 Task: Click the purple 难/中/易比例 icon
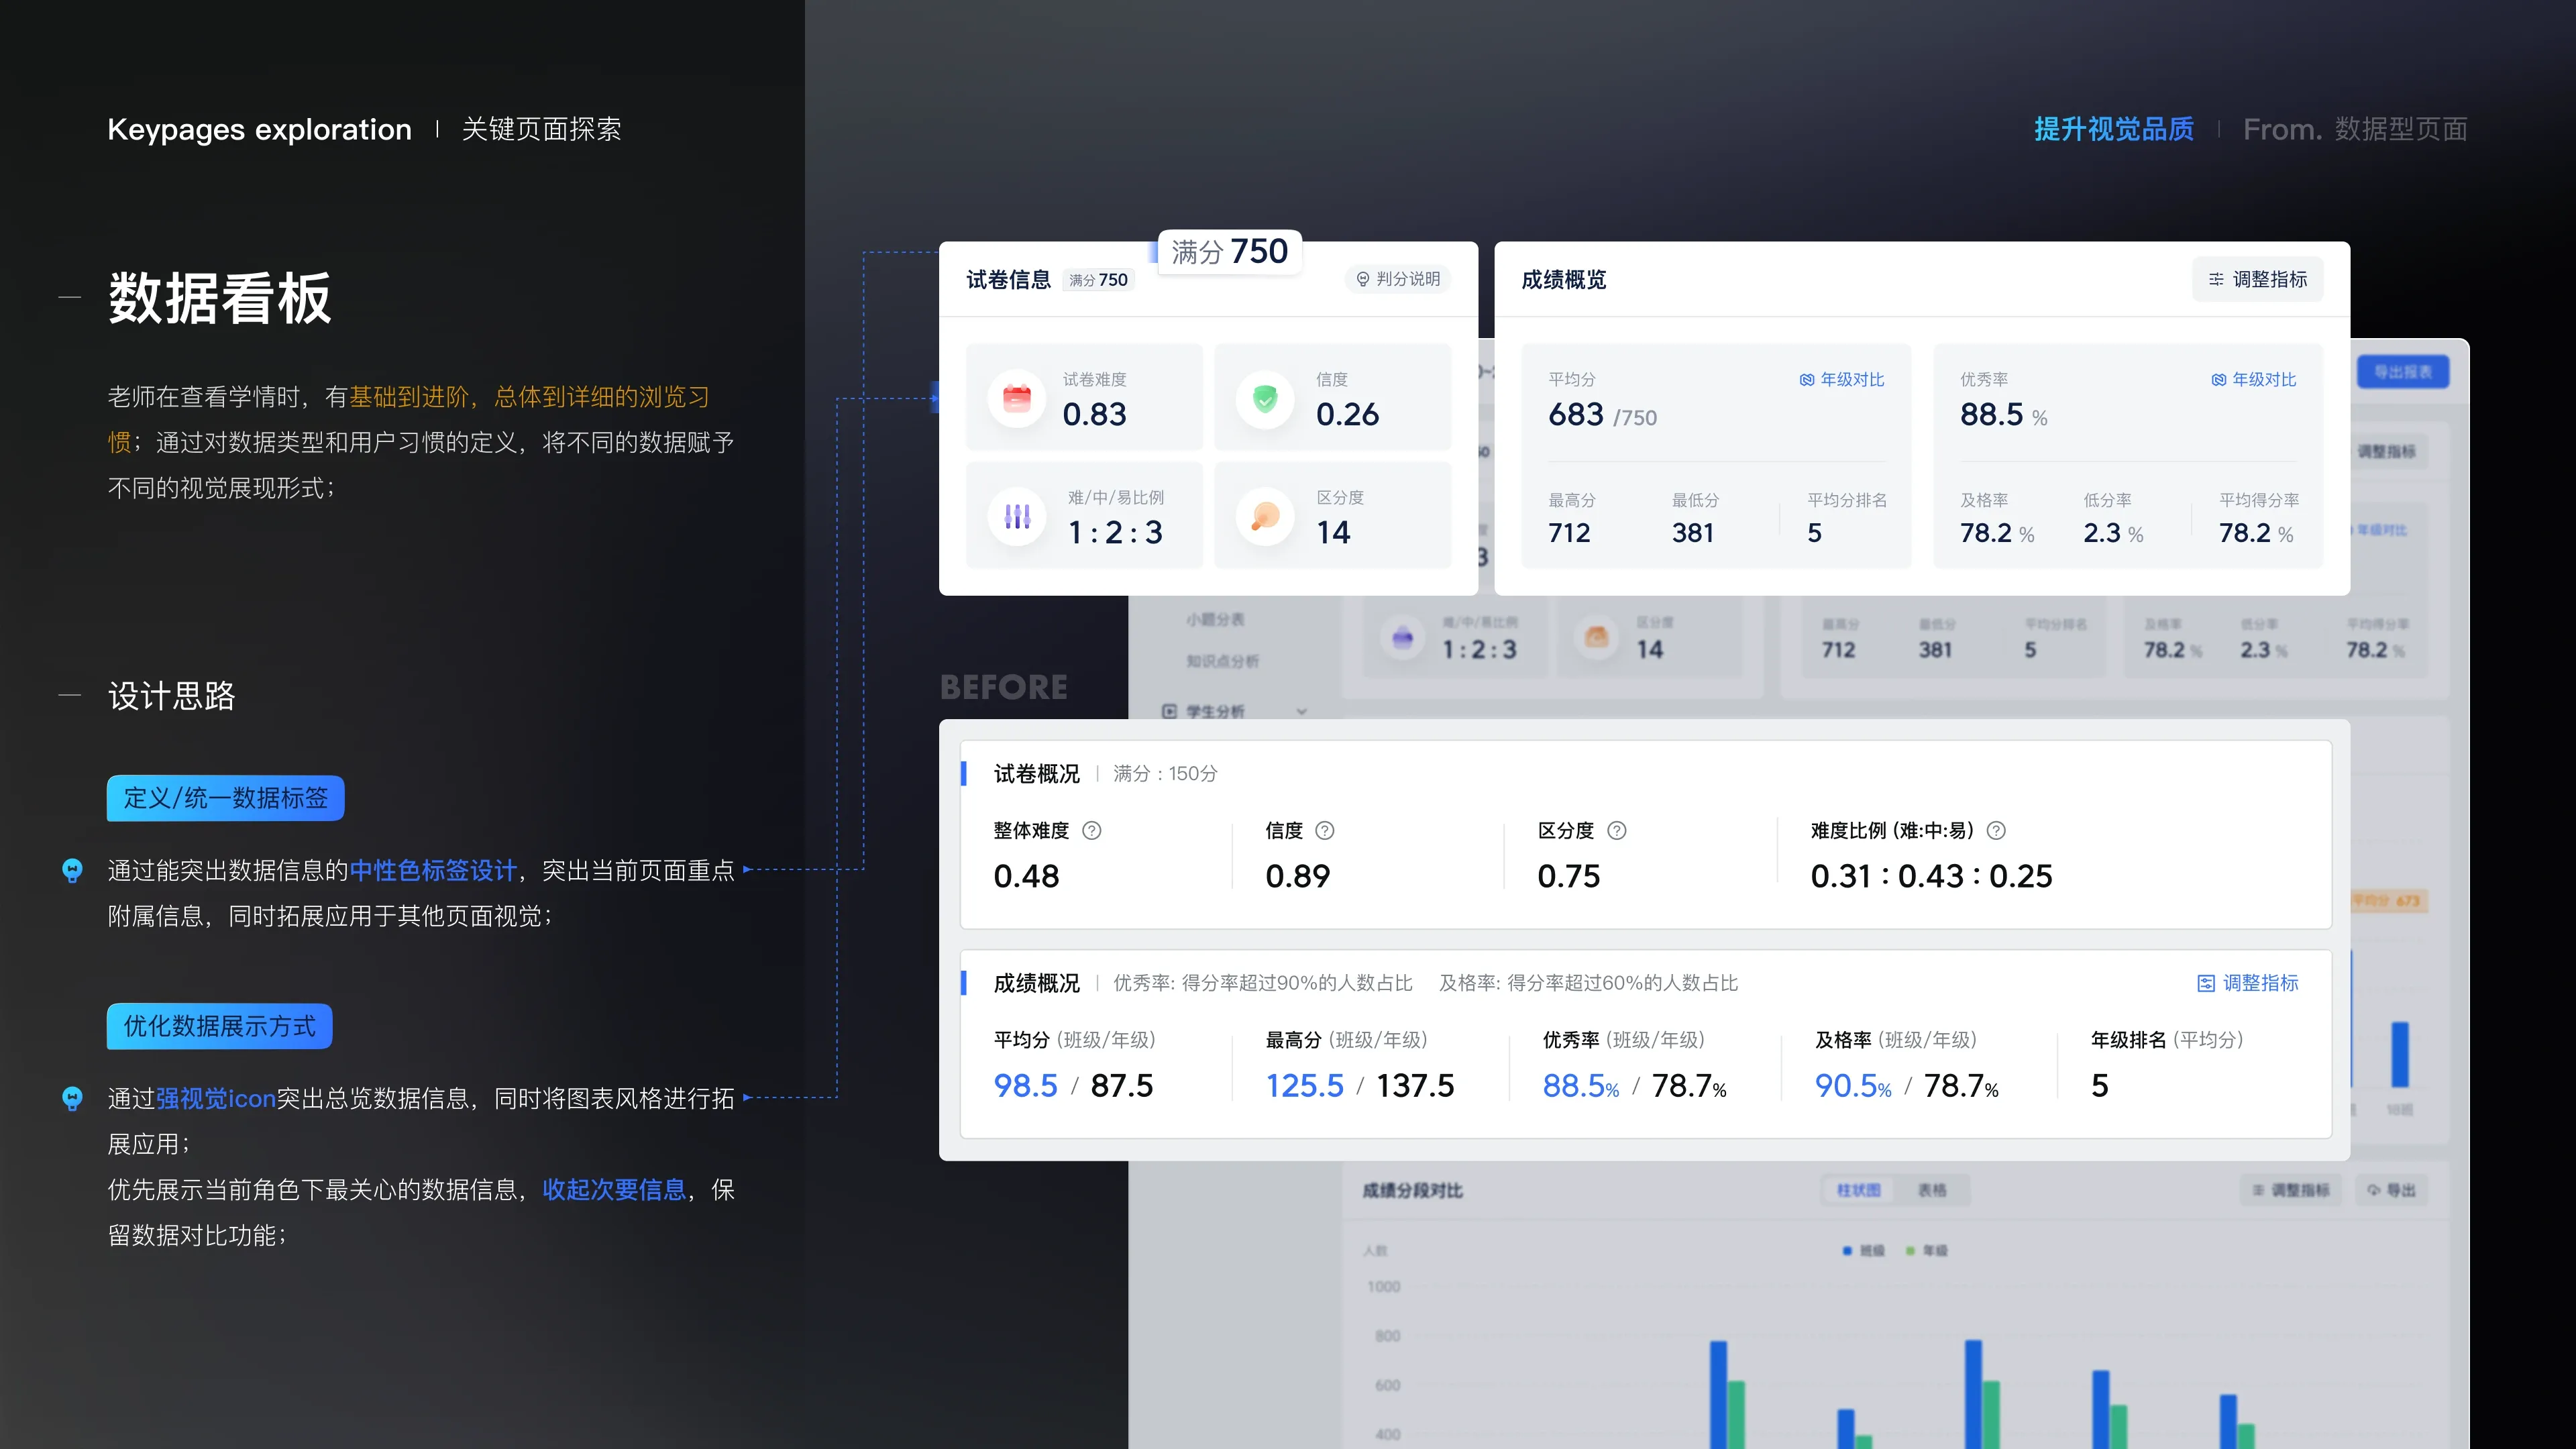point(1016,517)
